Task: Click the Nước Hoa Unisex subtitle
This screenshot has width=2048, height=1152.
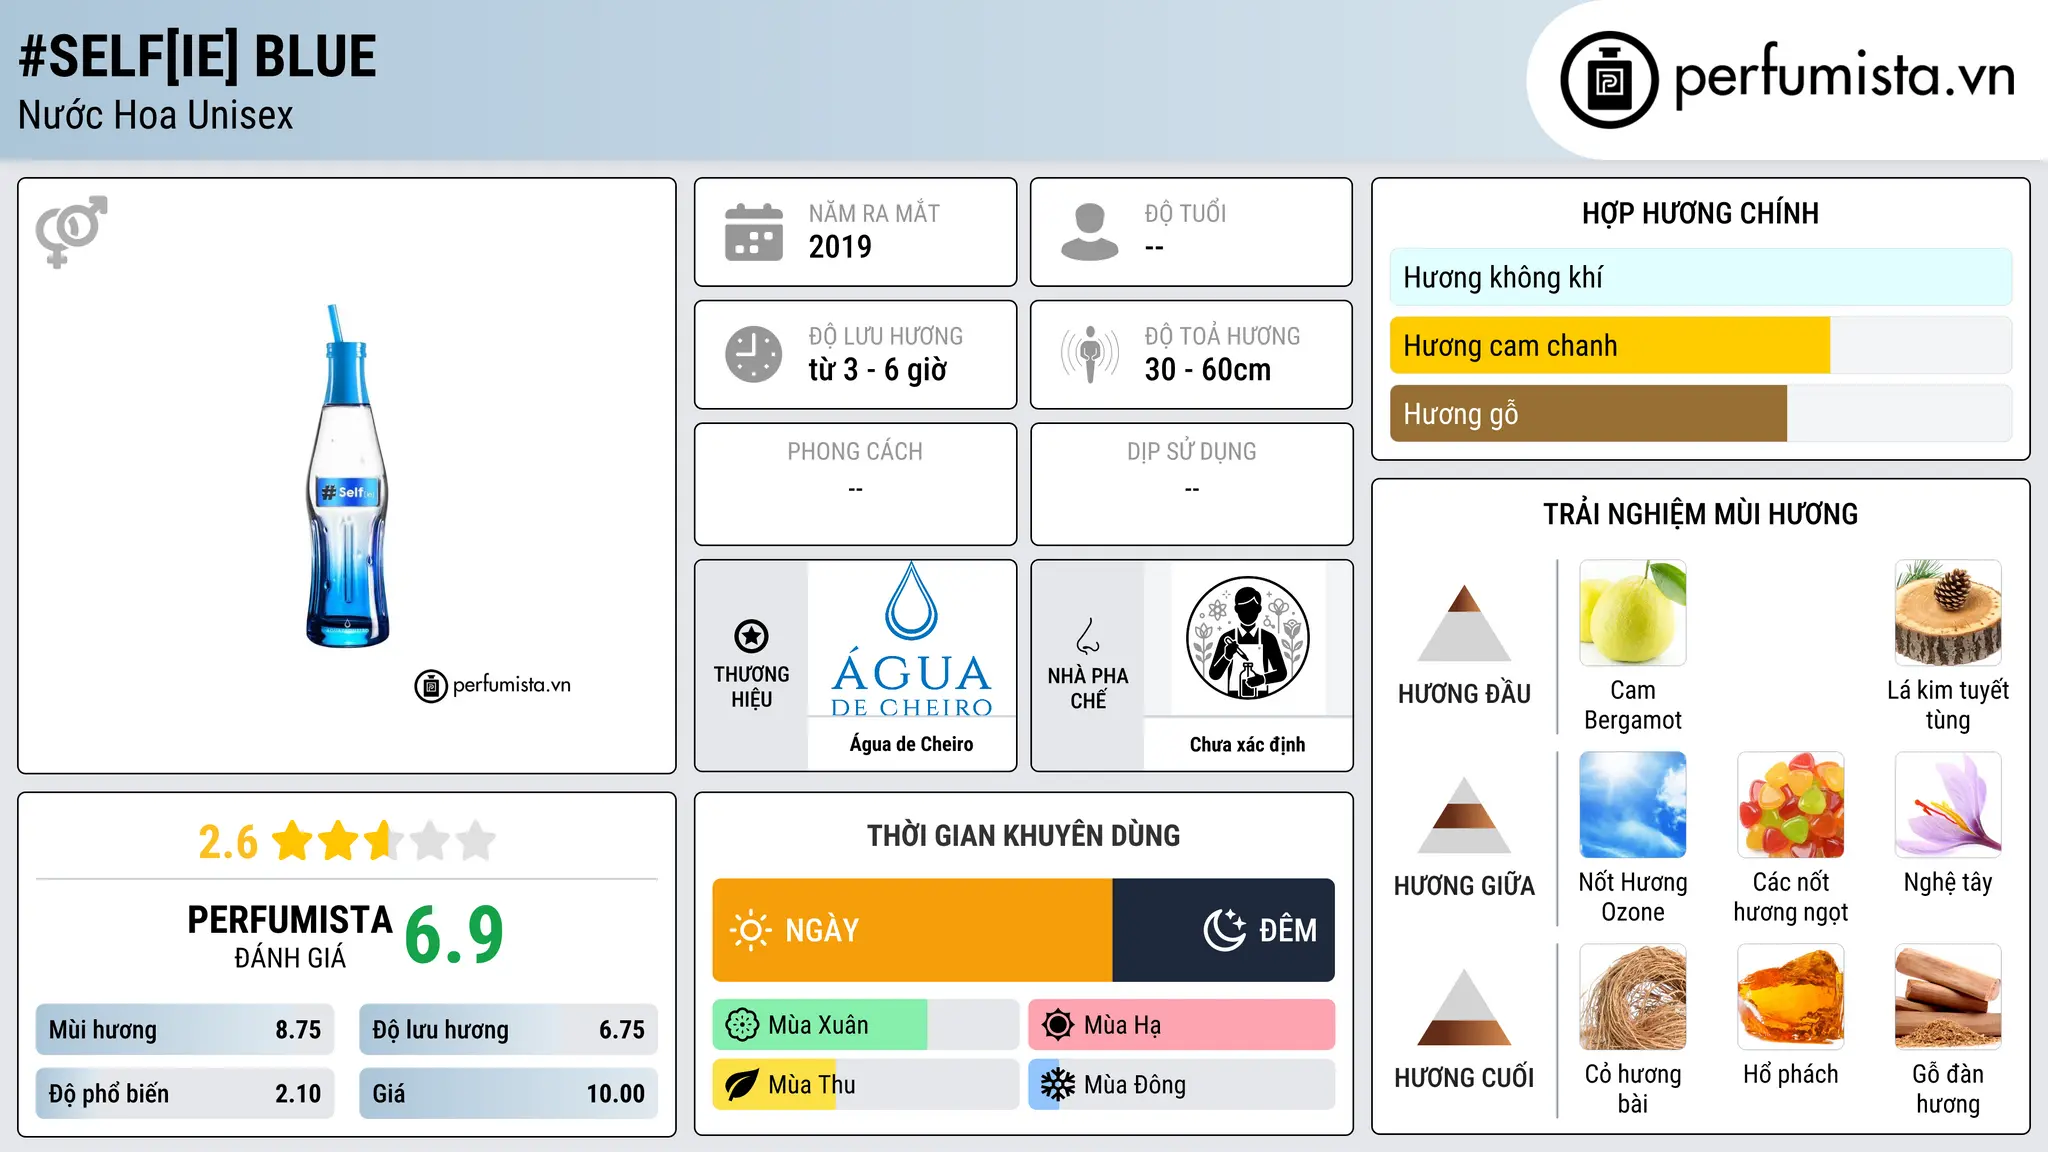Action: coord(156,116)
